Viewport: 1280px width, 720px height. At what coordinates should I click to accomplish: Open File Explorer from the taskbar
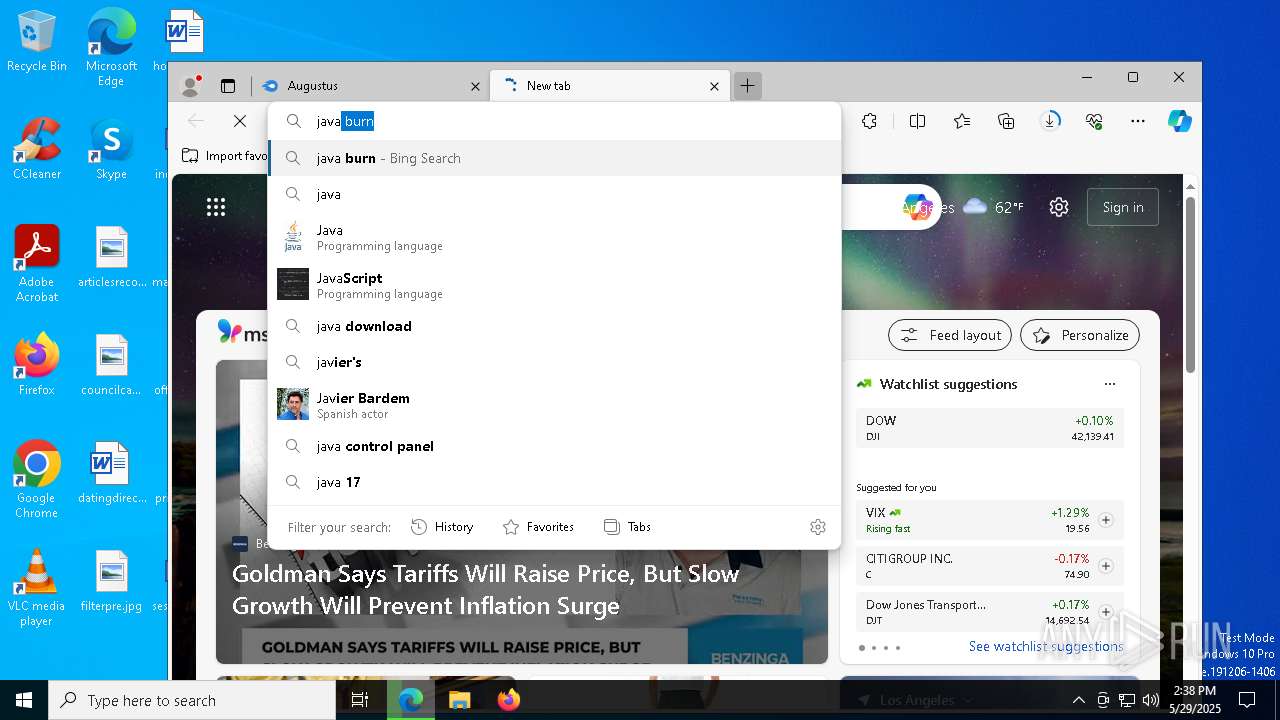(x=459, y=700)
